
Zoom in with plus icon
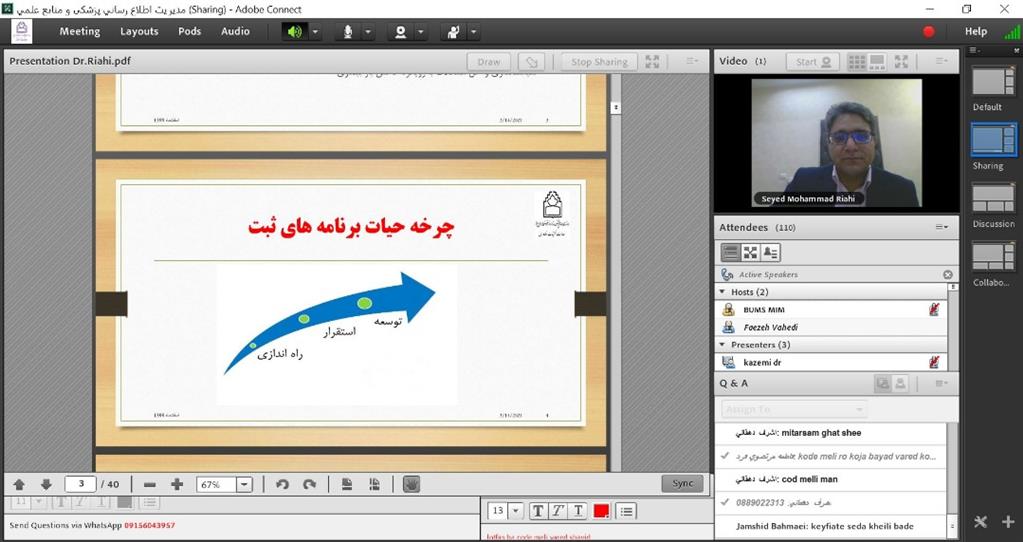click(177, 485)
